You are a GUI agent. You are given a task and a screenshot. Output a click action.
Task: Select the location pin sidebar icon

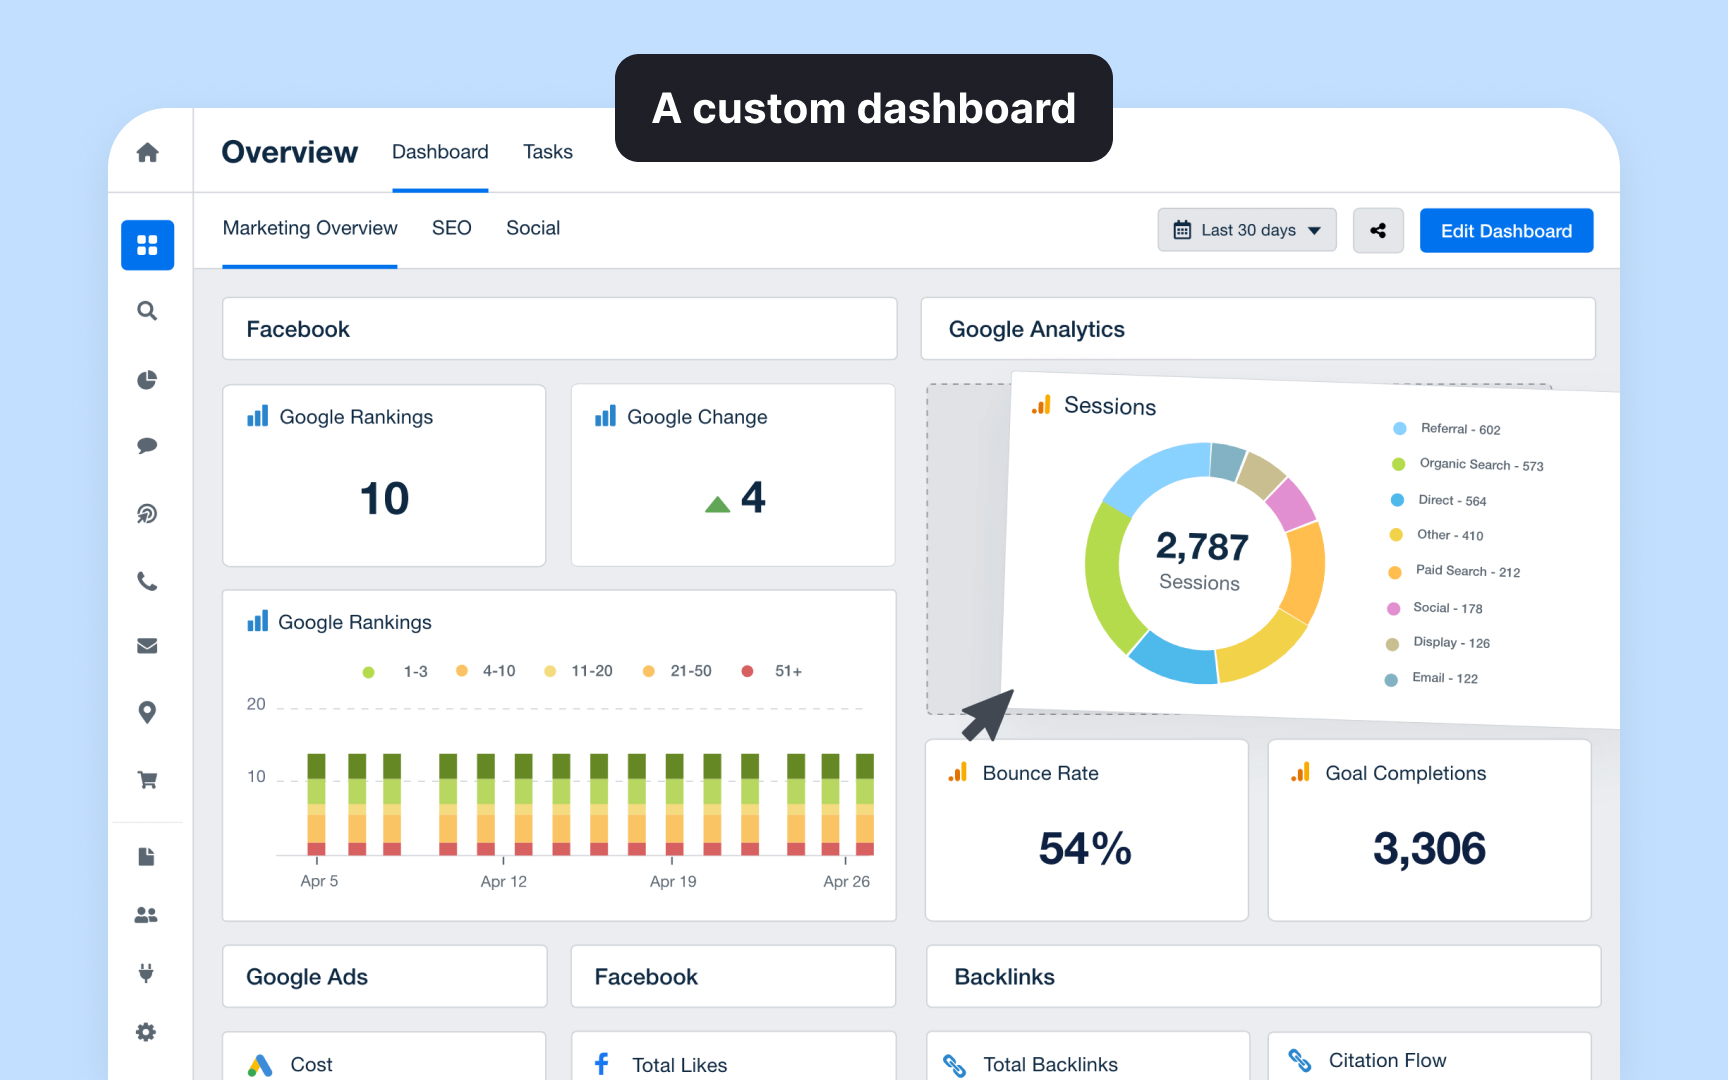147,712
